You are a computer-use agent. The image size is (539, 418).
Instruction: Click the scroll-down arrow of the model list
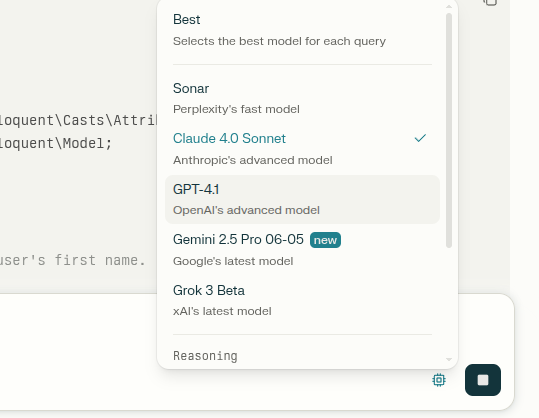click(x=449, y=360)
